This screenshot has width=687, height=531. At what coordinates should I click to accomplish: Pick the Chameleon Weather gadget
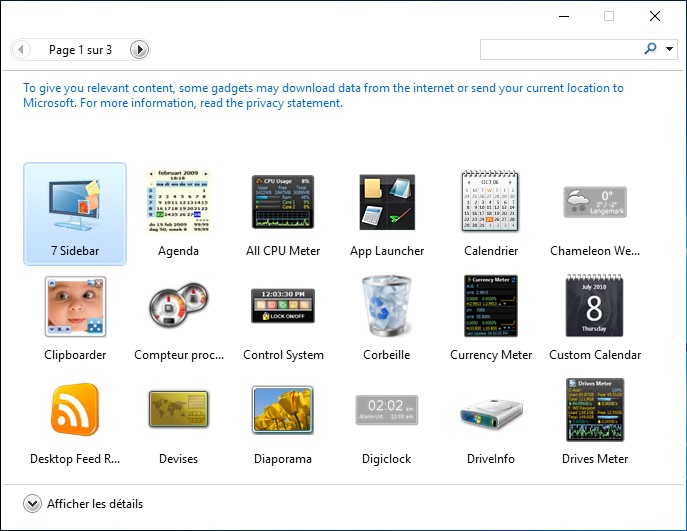tap(595, 203)
